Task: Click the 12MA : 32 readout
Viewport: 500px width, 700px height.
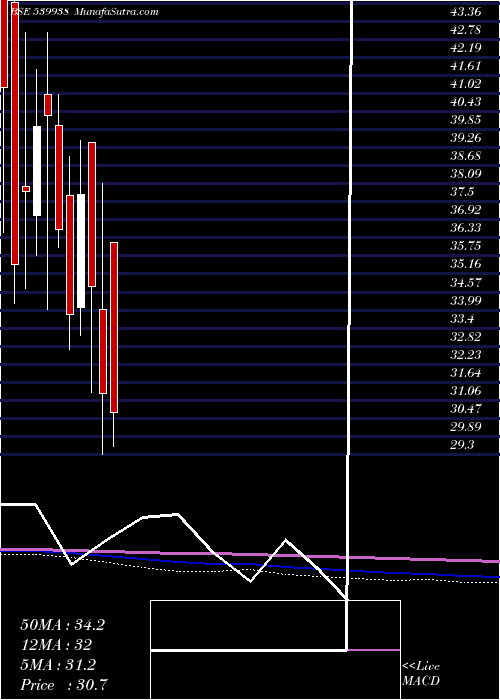Action: [x=56, y=645]
